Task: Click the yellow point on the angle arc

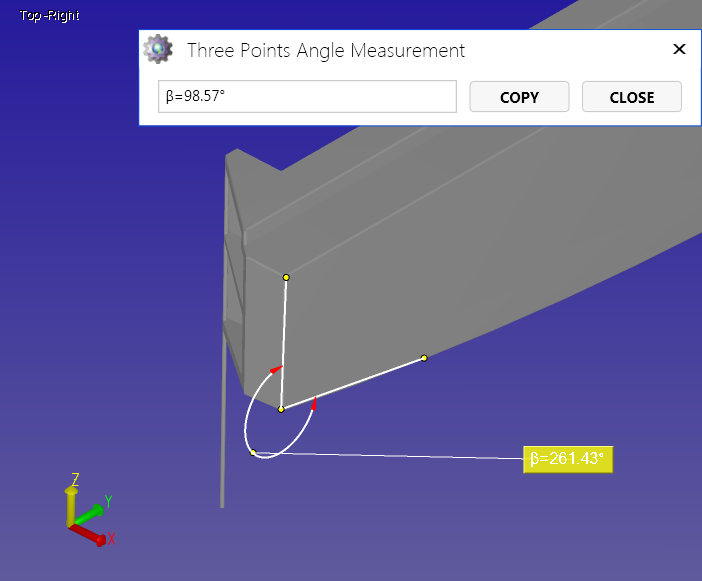Action: pos(253,453)
